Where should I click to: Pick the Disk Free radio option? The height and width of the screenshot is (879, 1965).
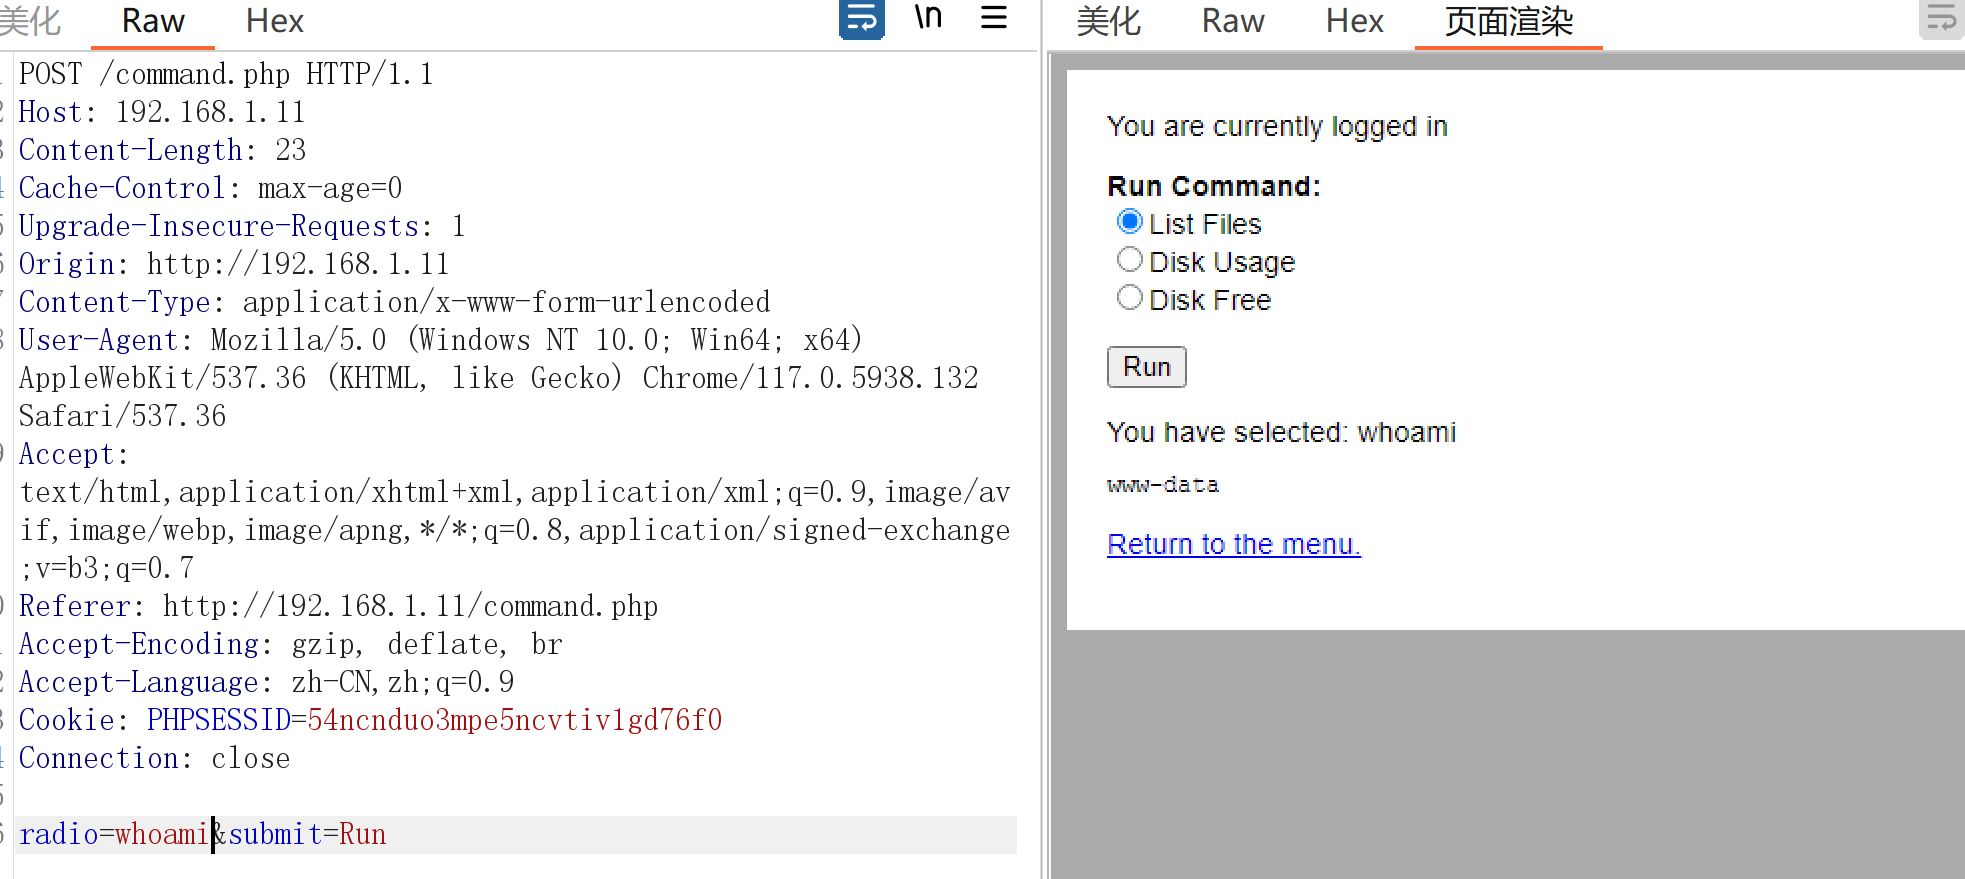click(1130, 298)
